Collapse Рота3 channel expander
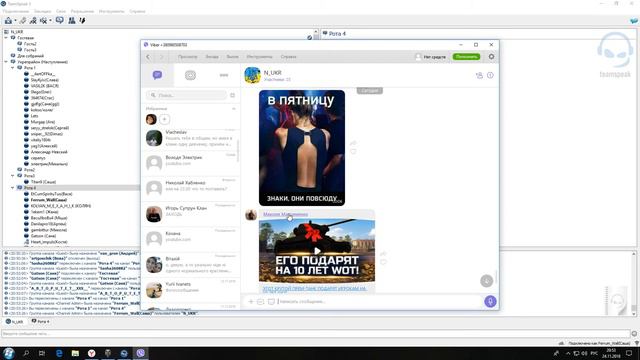The width and height of the screenshot is (640, 360). click(x=13, y=176)
